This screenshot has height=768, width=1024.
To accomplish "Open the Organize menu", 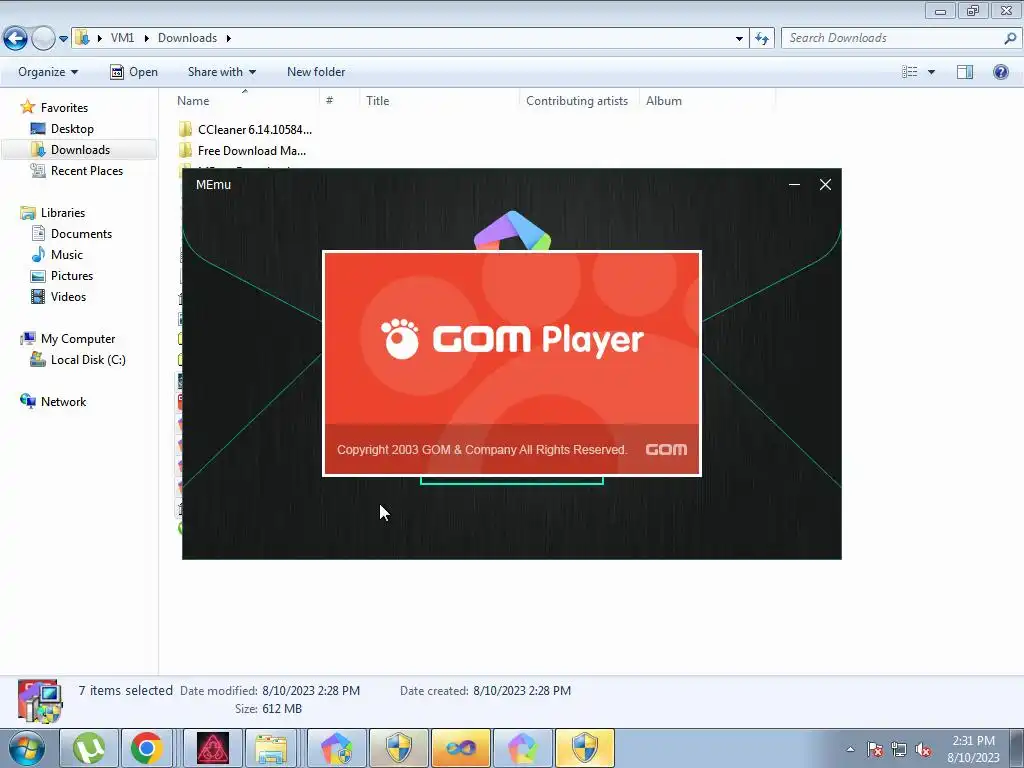I will pos(48,72).
